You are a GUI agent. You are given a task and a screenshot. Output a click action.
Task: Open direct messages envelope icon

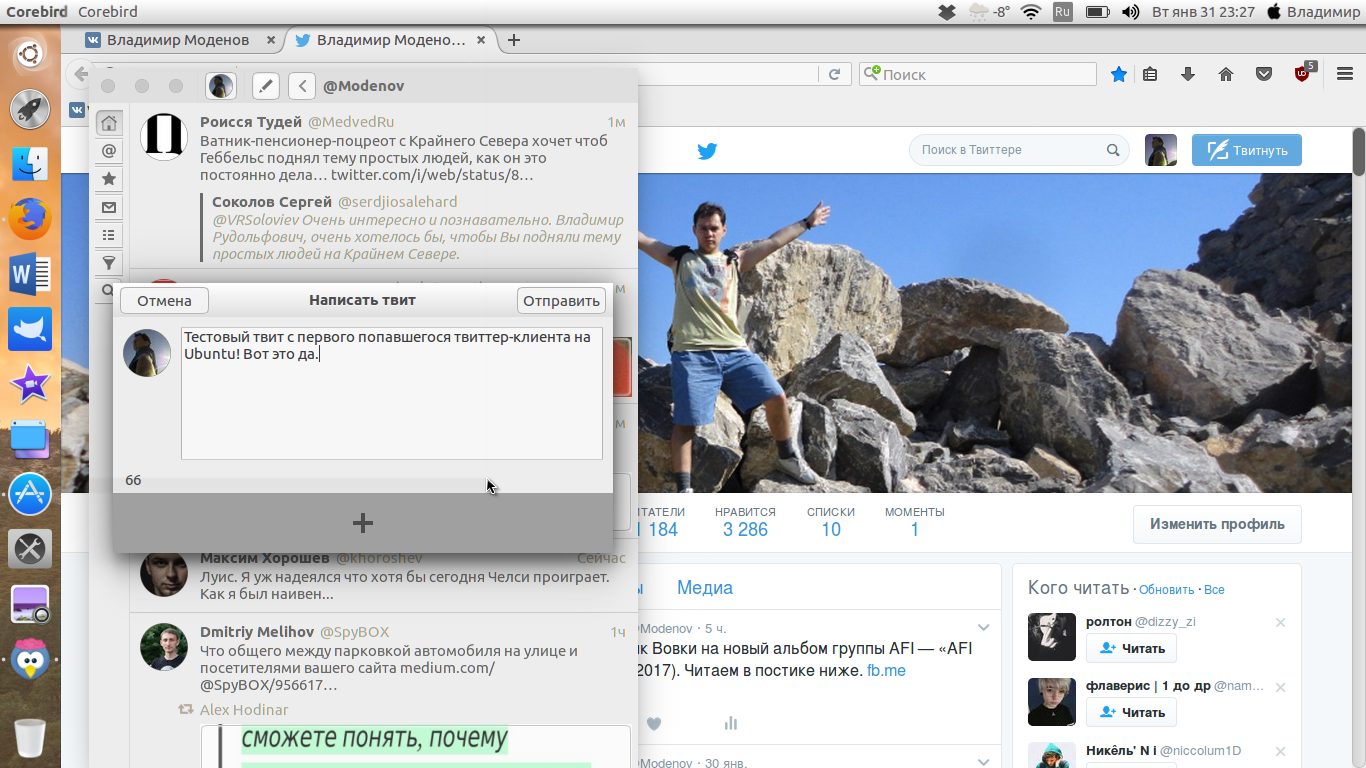click(x=109, y=207)
